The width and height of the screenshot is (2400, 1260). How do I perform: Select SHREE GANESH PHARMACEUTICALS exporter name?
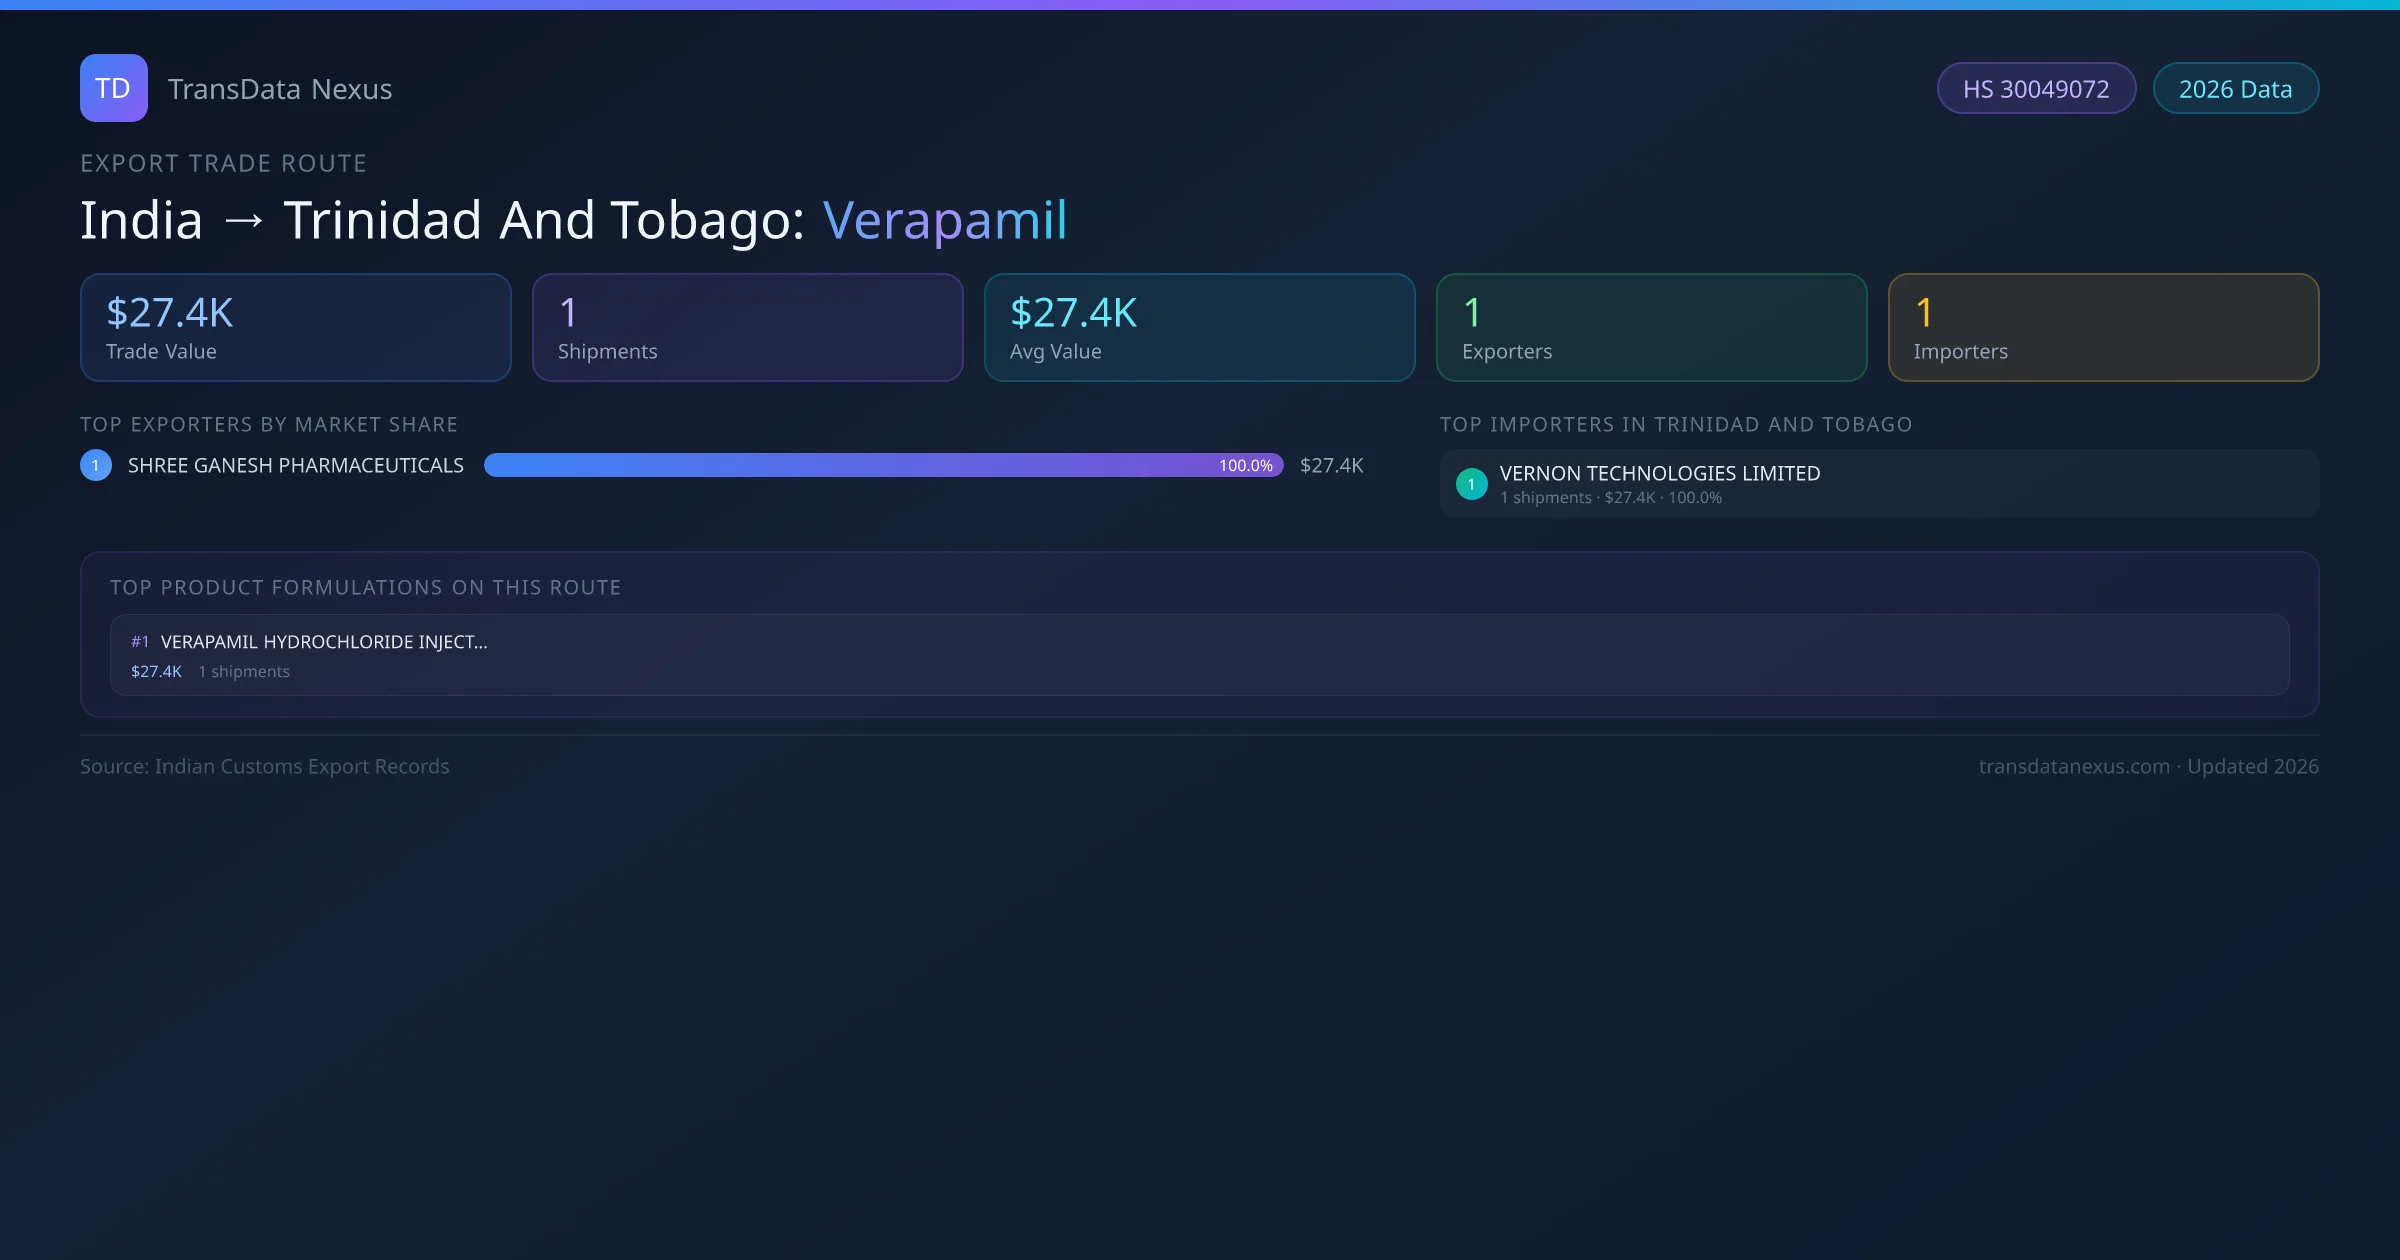click(296, 465)
